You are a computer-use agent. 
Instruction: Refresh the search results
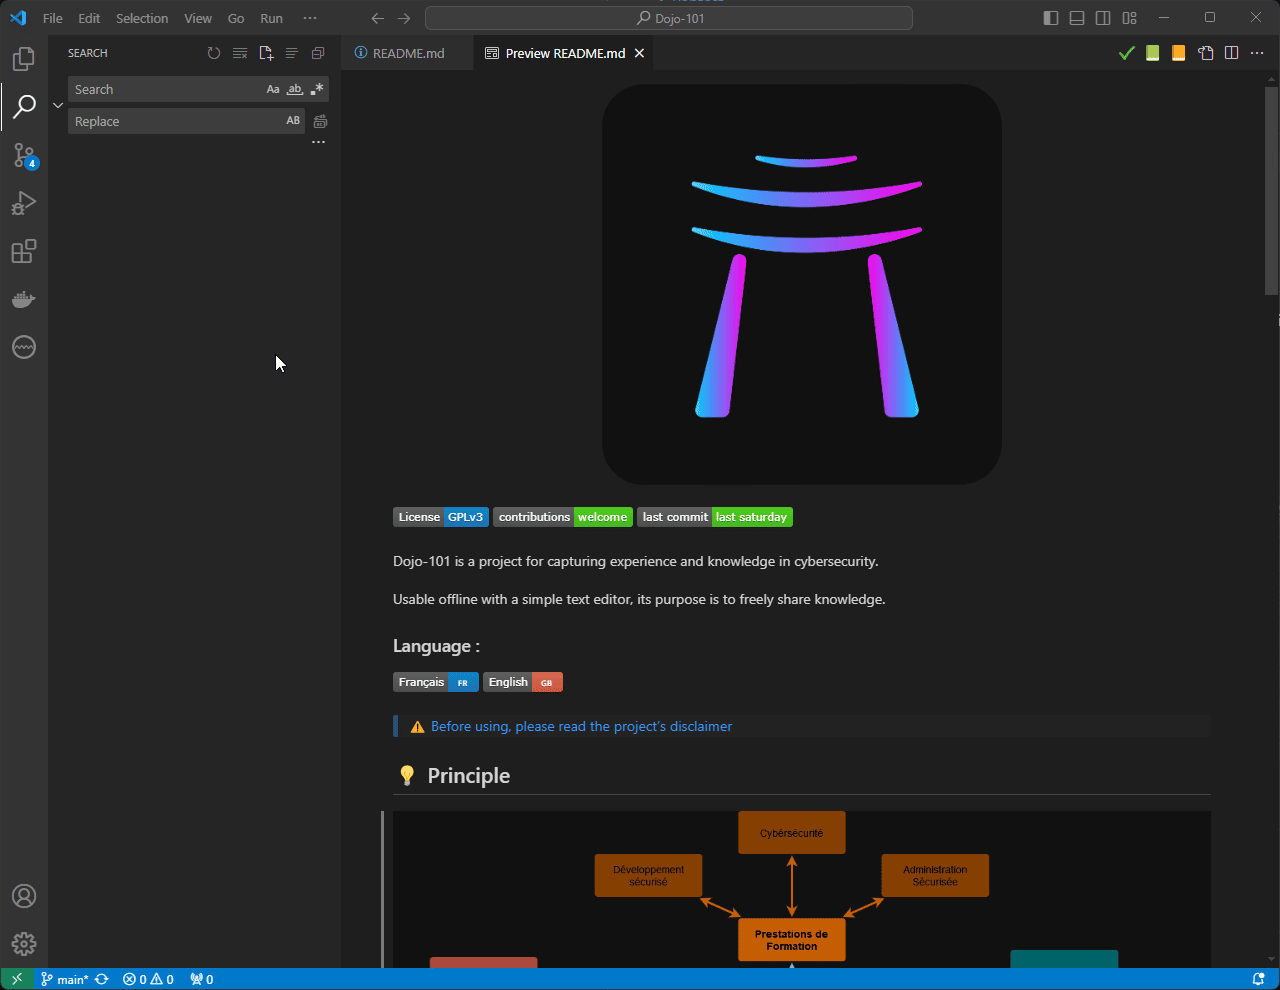point(214,53)
